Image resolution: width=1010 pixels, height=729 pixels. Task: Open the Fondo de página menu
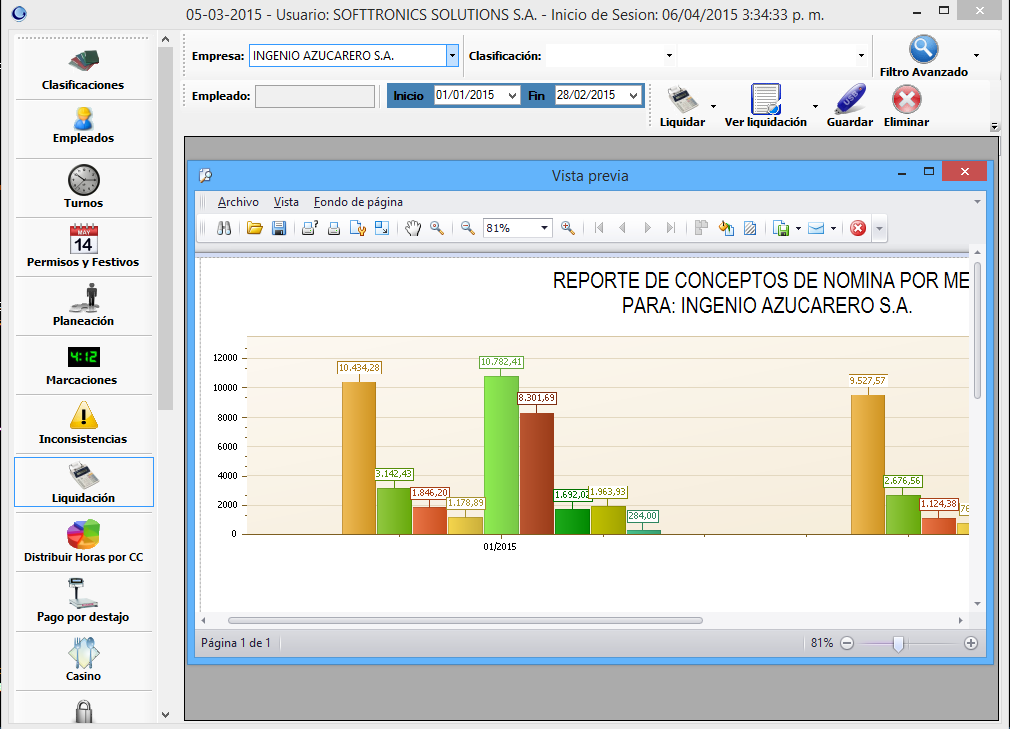point(358,202)
